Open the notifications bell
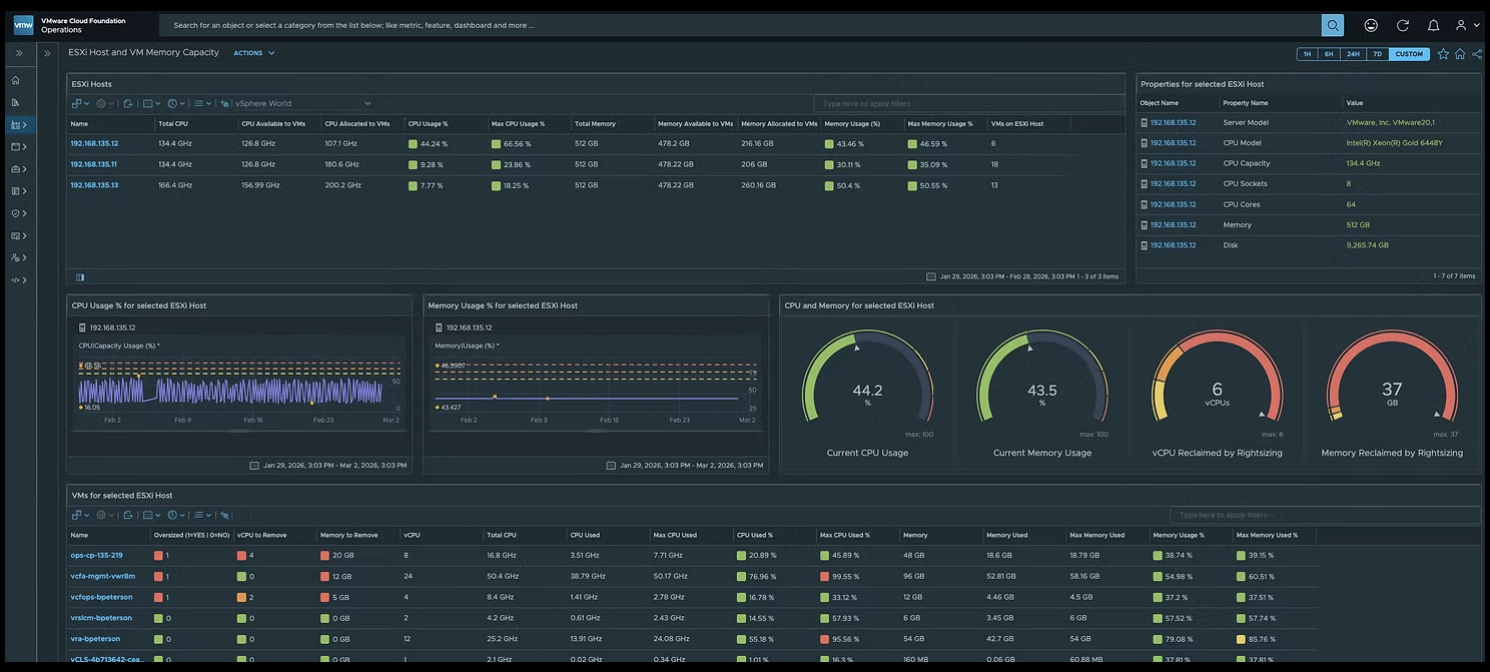The image size is (1490, 672). [x=1433, y=25]
